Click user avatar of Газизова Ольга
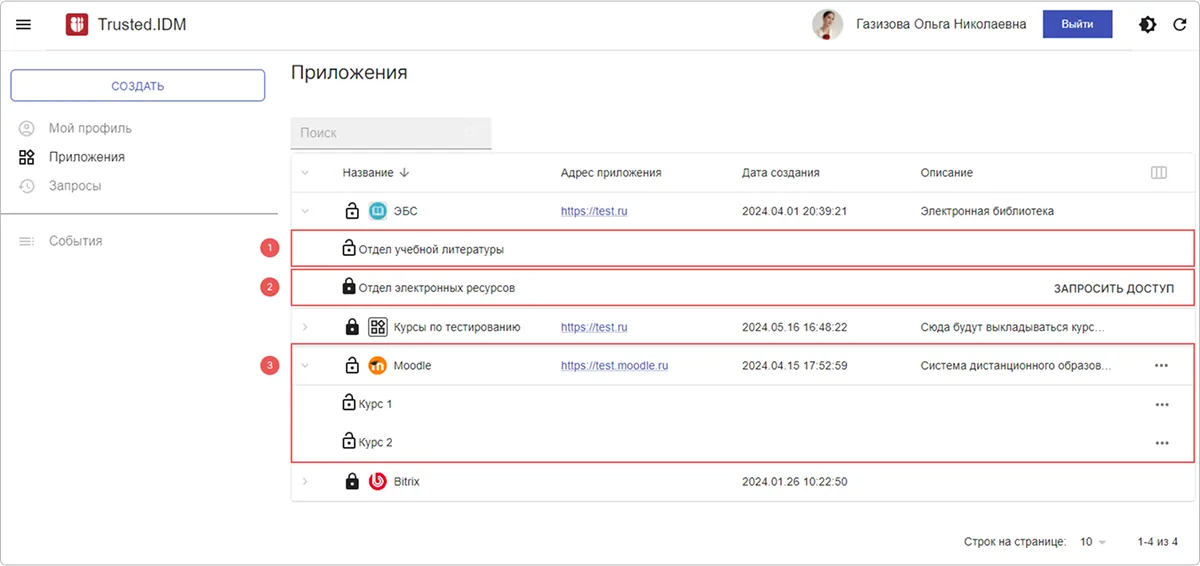Screen dimensions: 1200x566 827,24
